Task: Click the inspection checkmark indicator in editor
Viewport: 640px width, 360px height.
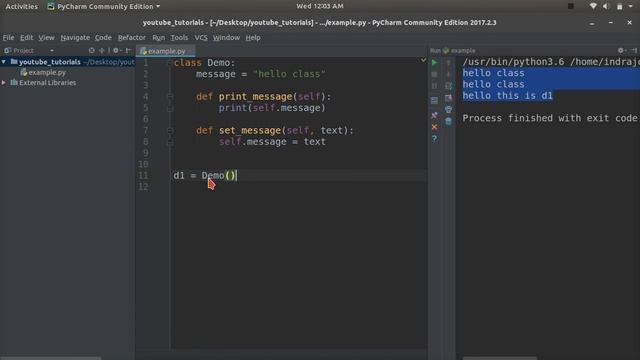Action: click(x=423, y=60)
